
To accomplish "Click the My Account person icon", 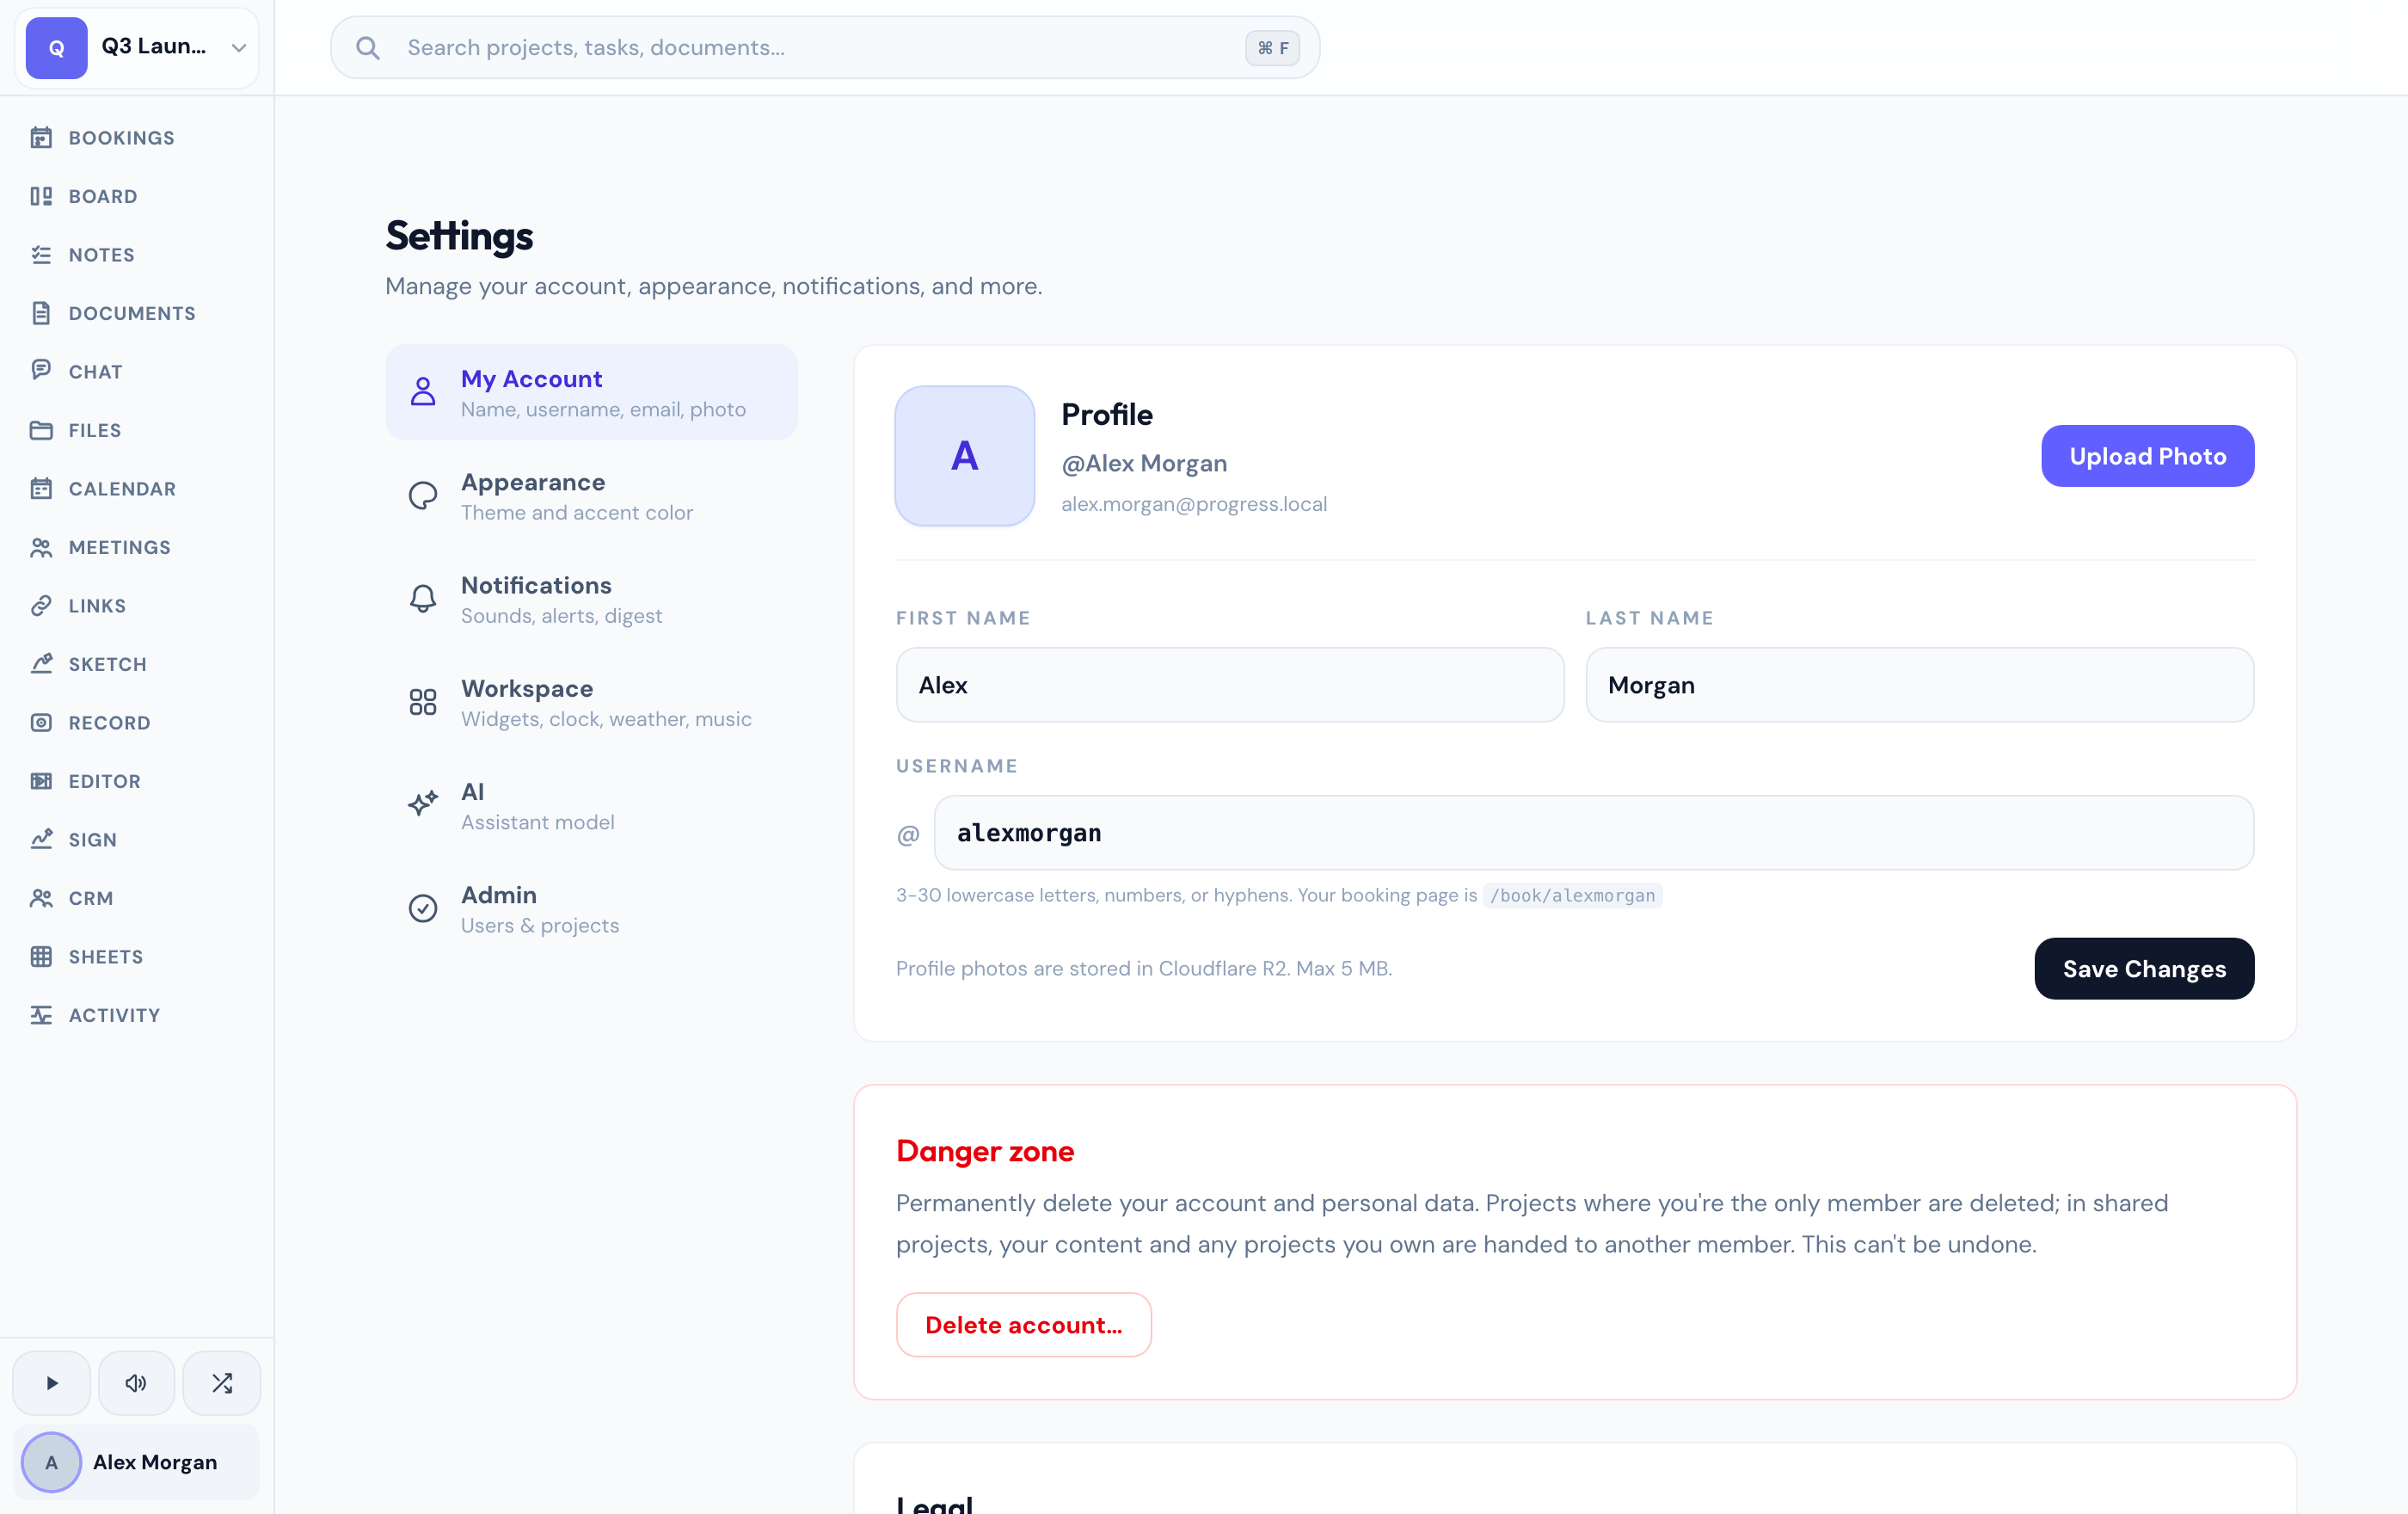I will [x=423, y=392].
